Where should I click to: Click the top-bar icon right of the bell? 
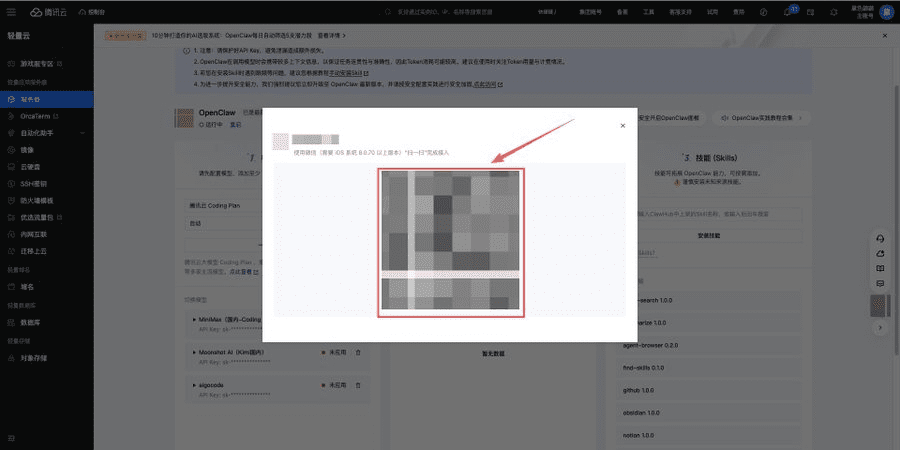tap(810, 11)
